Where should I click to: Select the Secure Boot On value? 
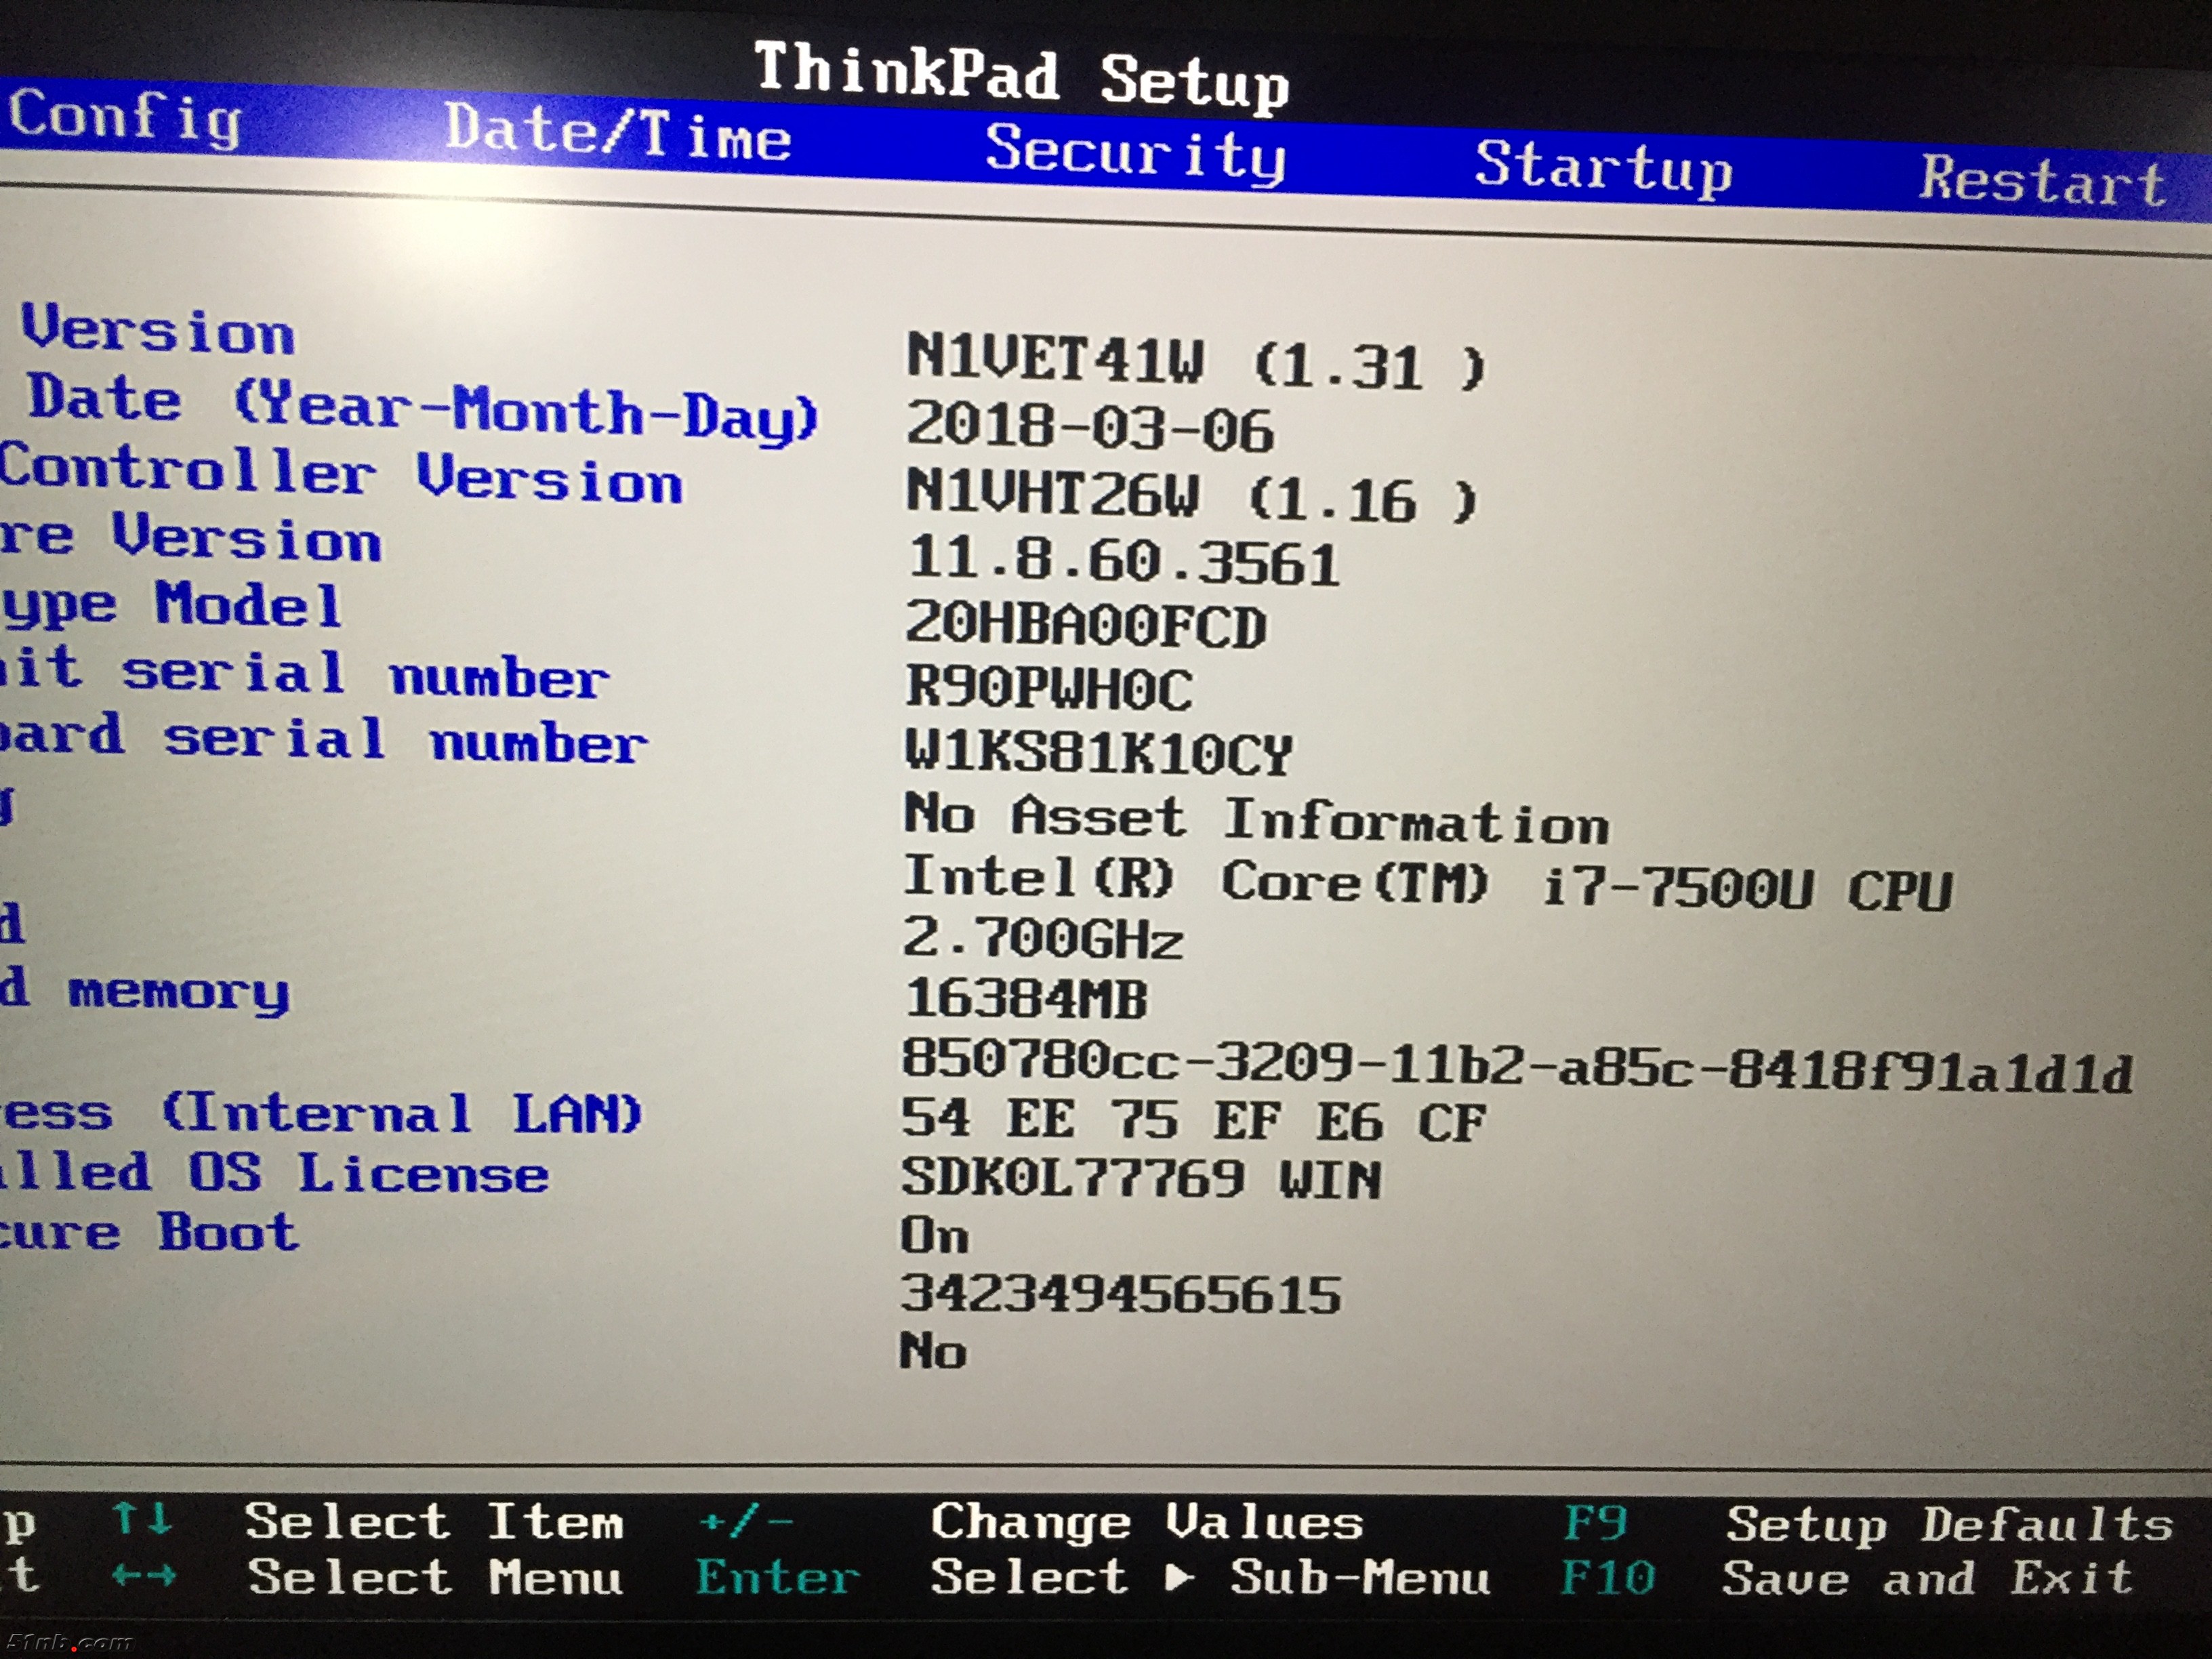click(x=934, y=1236)
